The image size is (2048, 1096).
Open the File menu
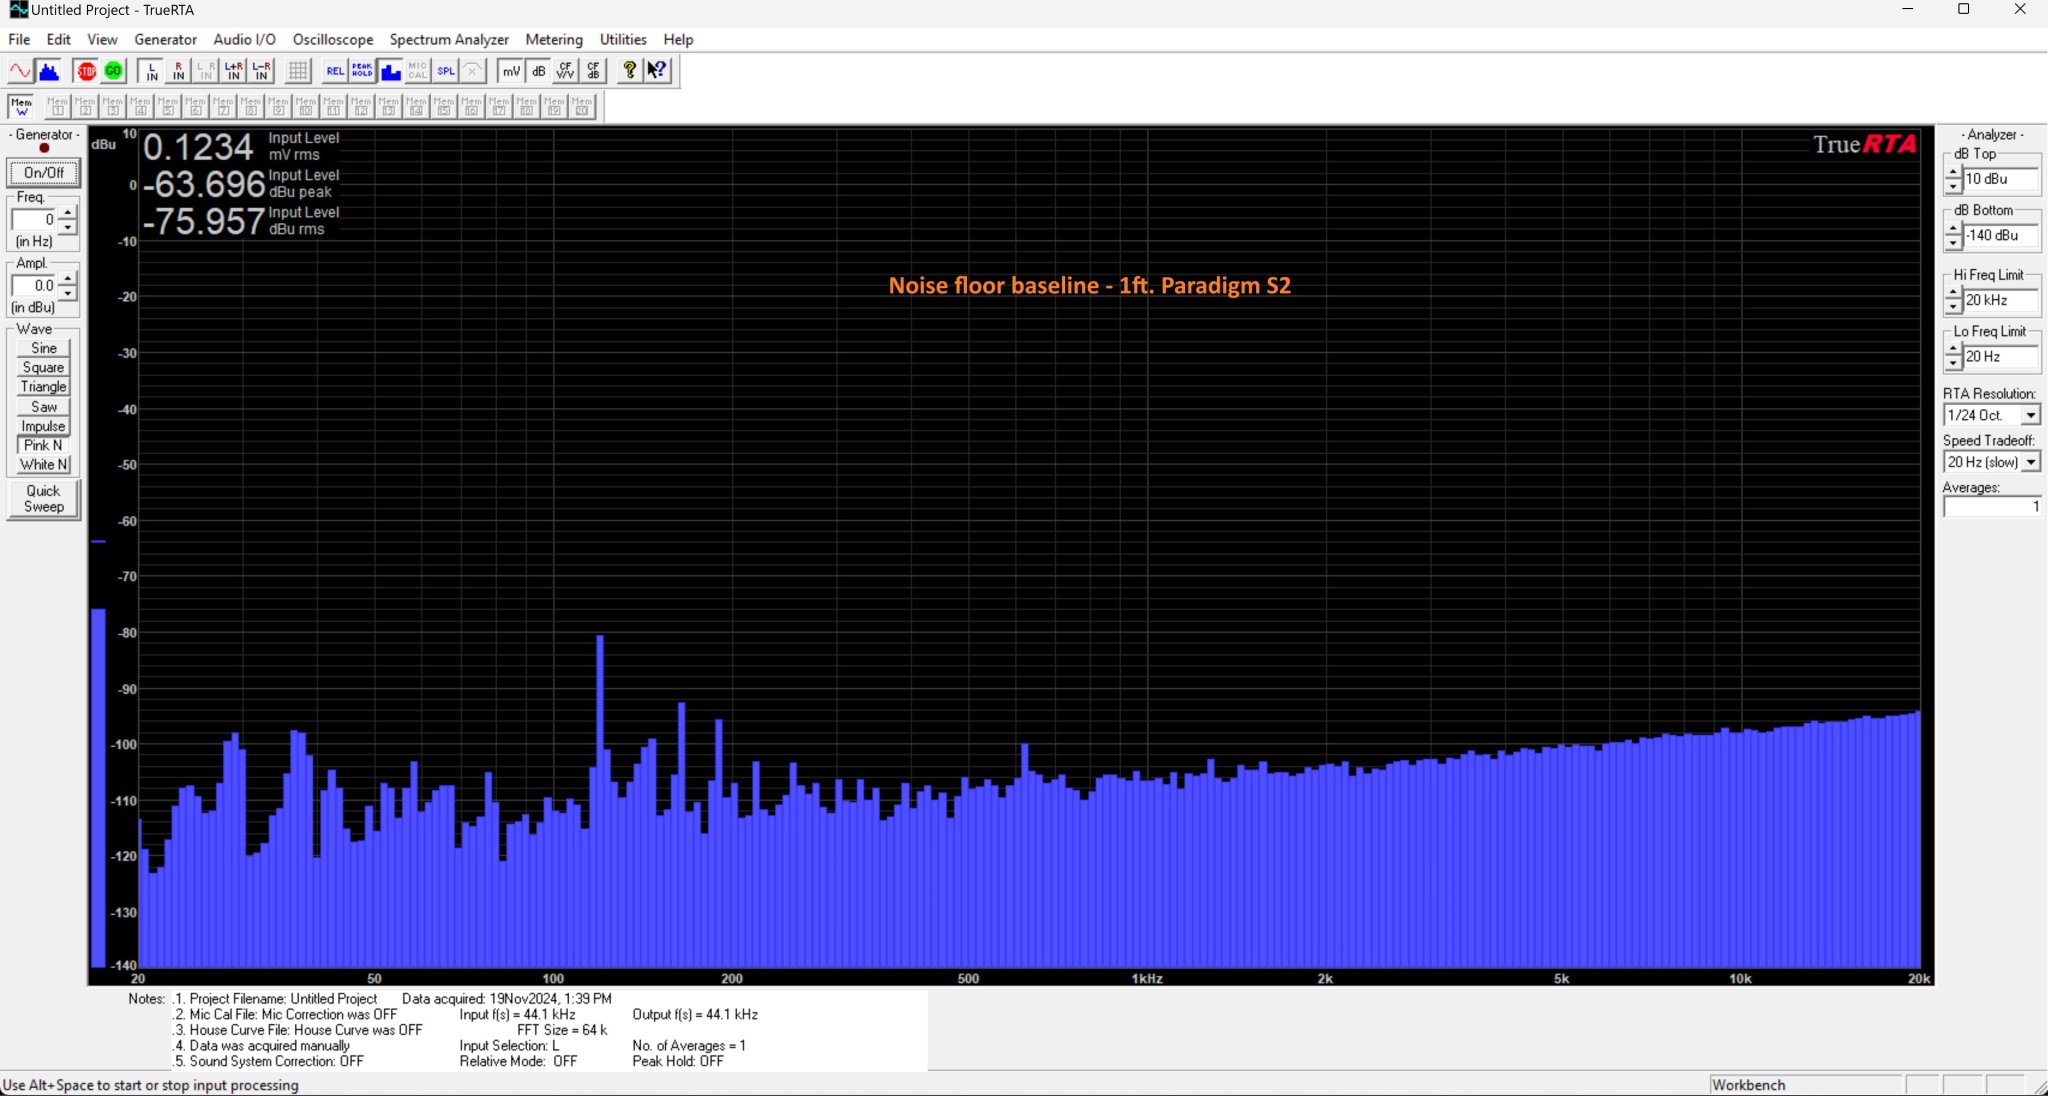pyautogui.click(x=19, y=39)
